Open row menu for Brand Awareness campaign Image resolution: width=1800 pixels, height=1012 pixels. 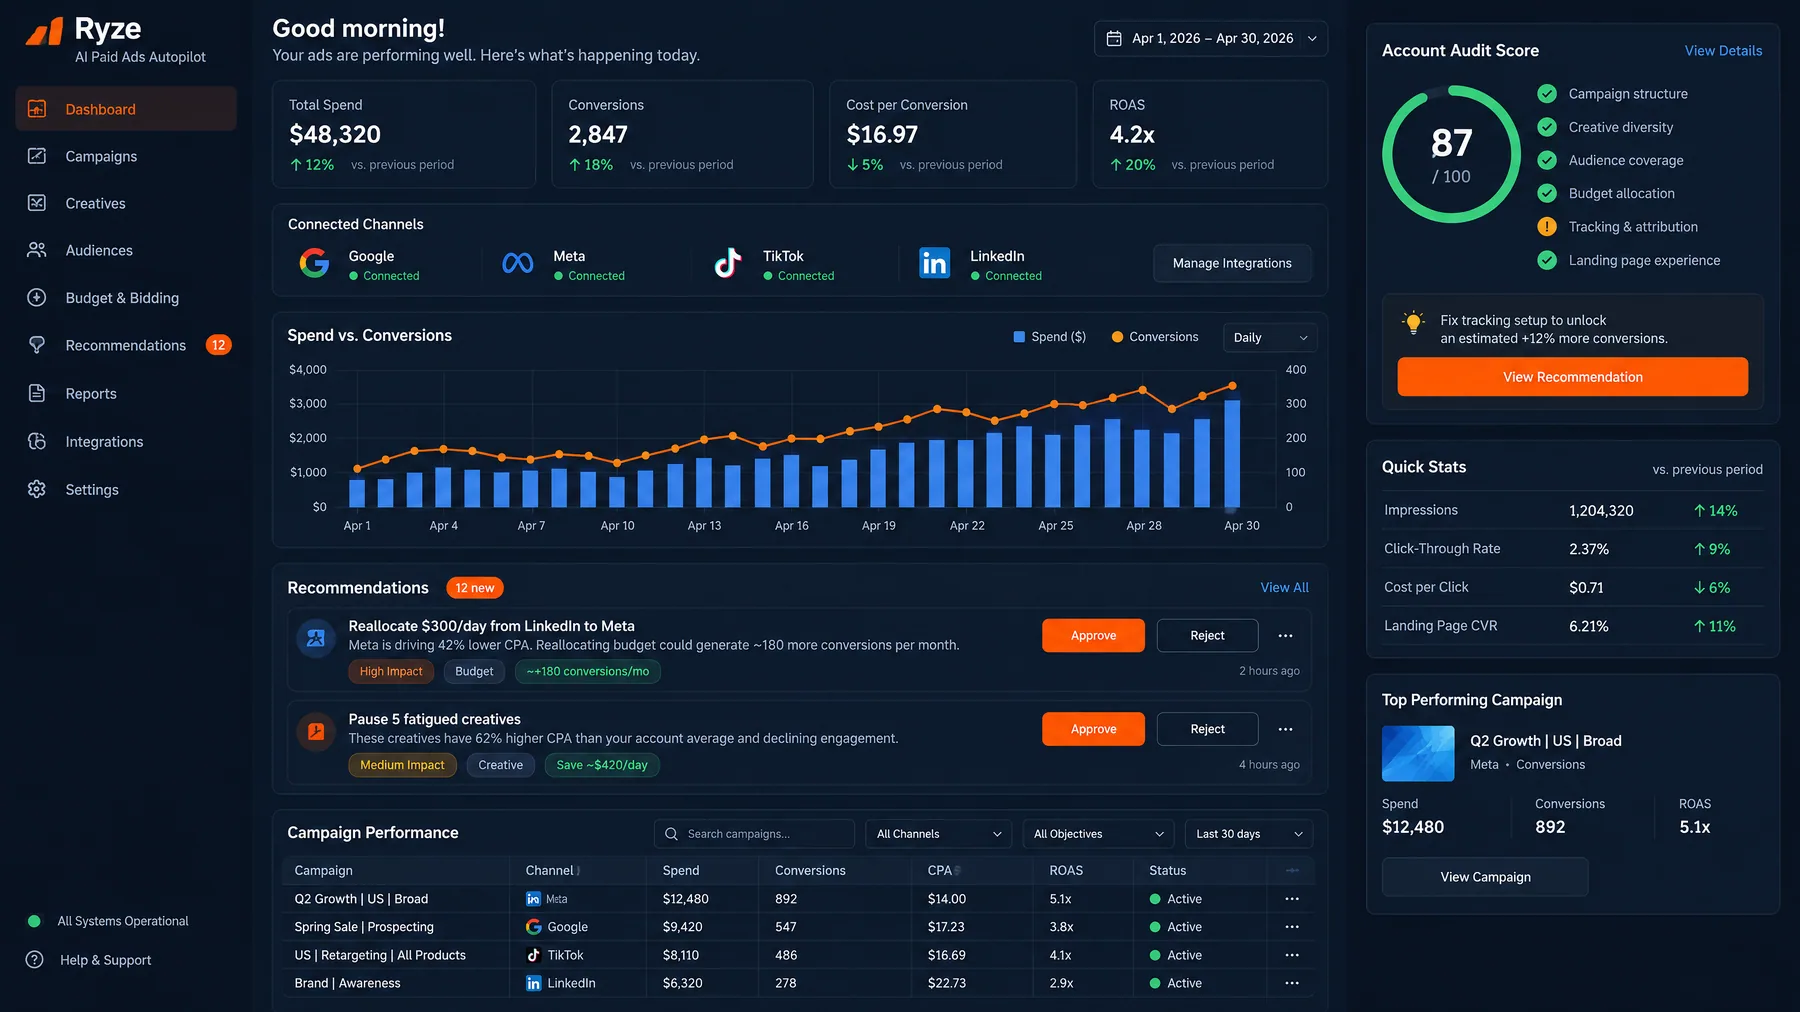(x=1292, y=983)
